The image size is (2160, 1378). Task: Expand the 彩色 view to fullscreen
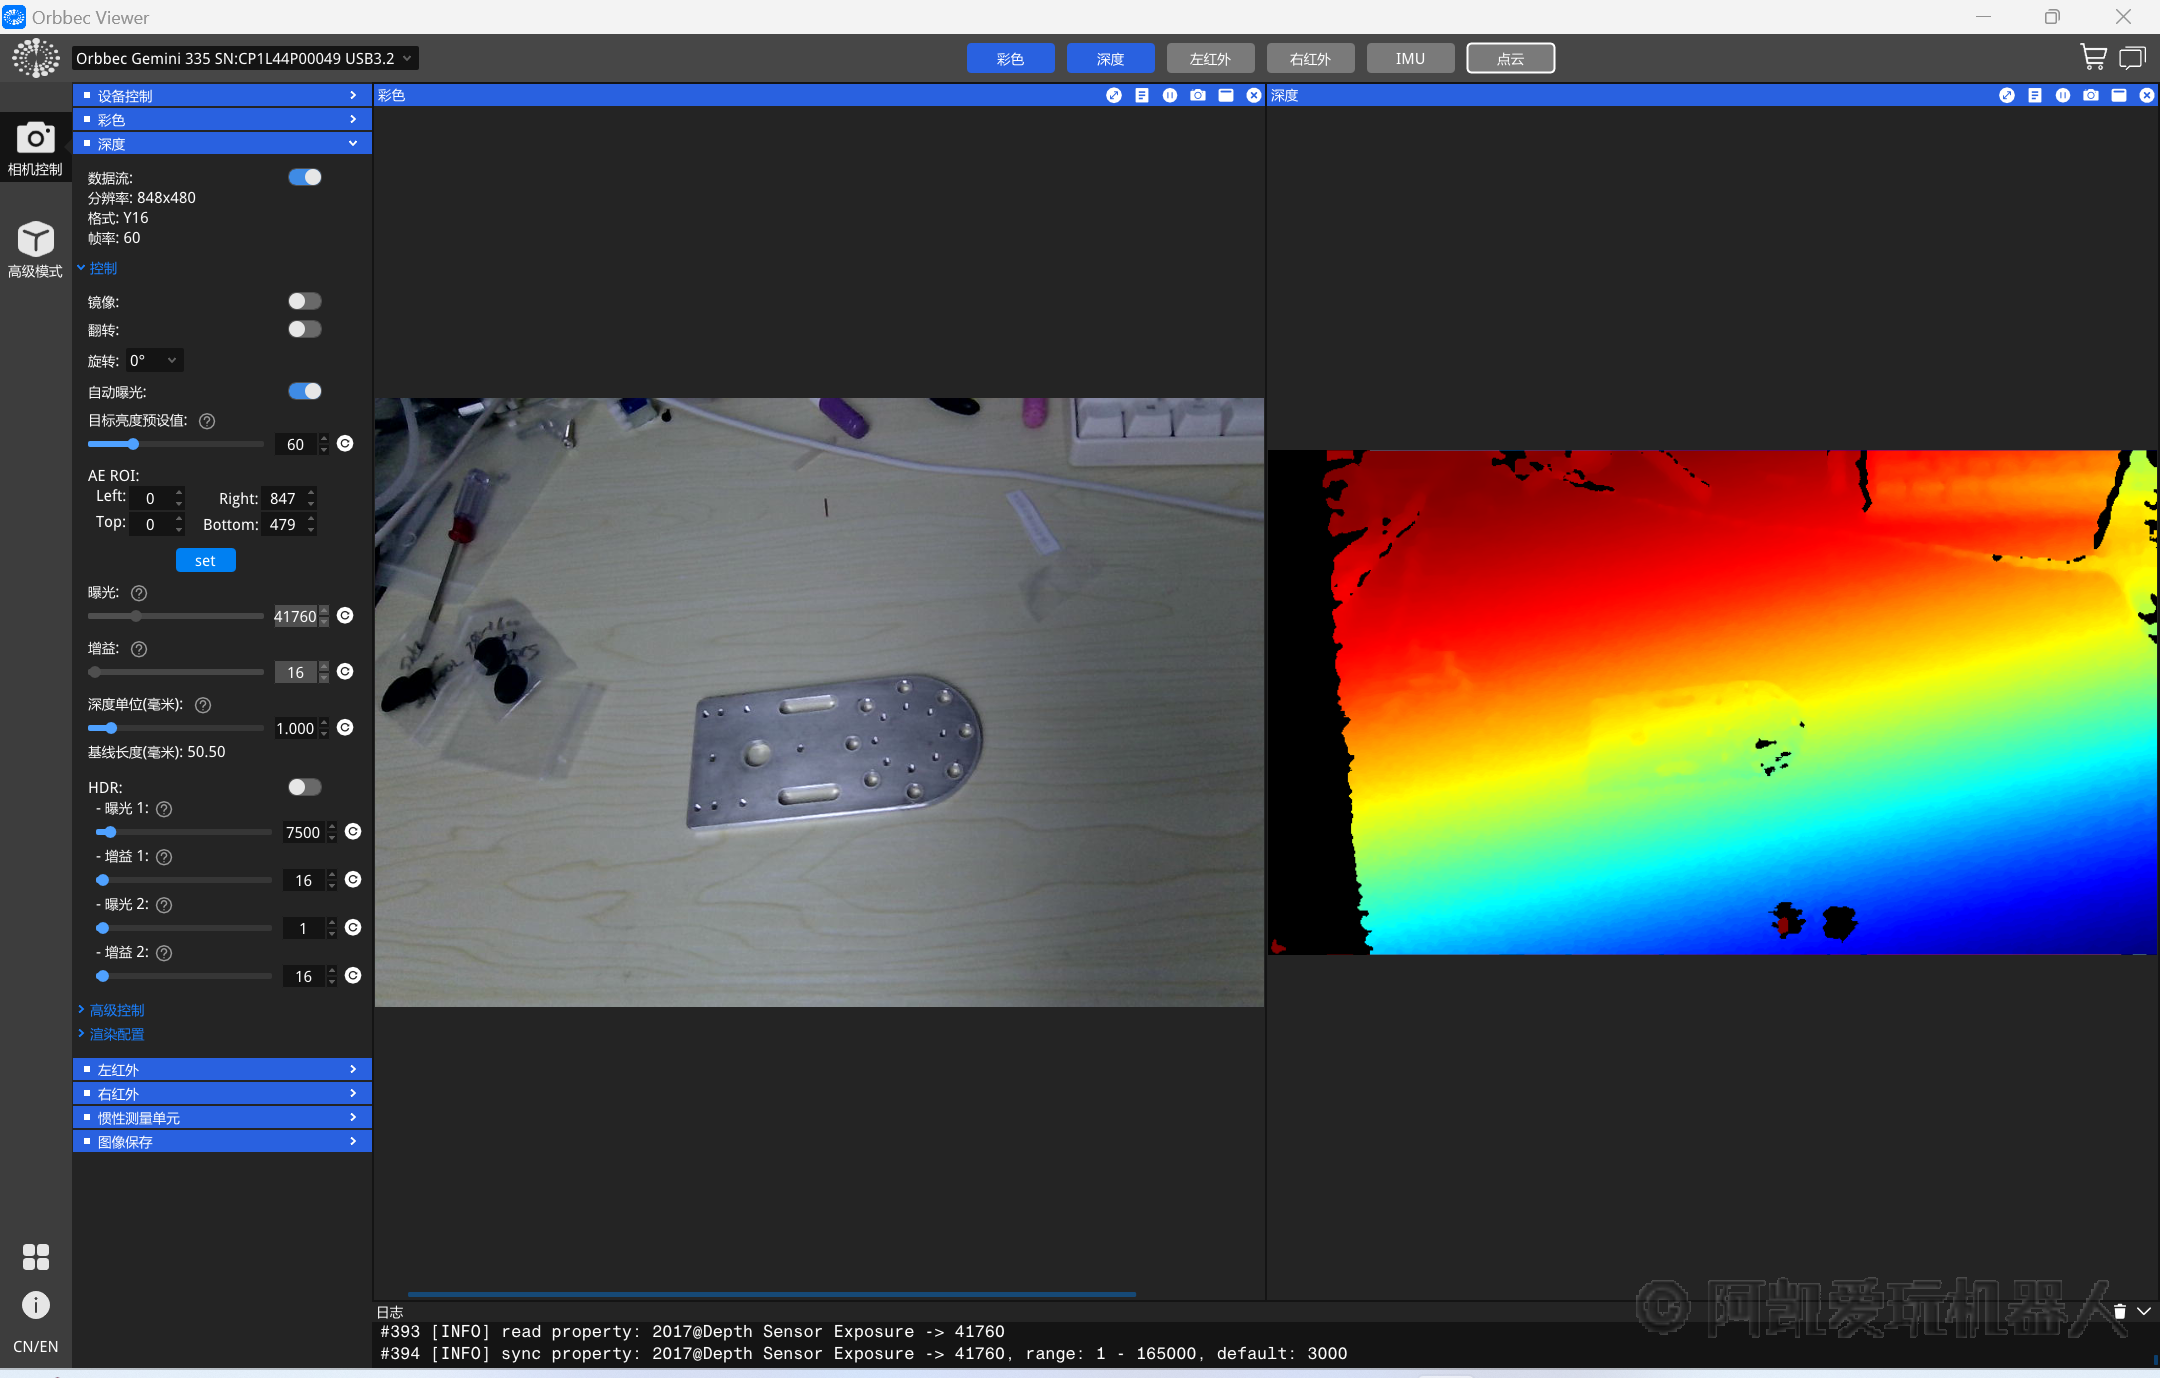(x=1113, y=95)
